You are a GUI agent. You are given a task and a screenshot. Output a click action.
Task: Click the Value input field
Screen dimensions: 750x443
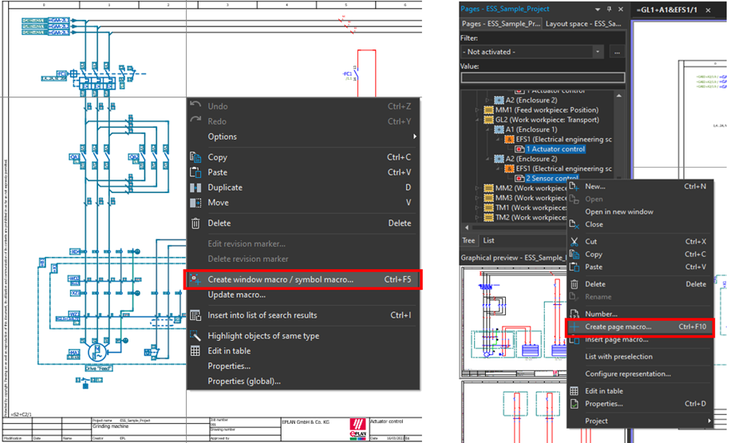[542, 77]
